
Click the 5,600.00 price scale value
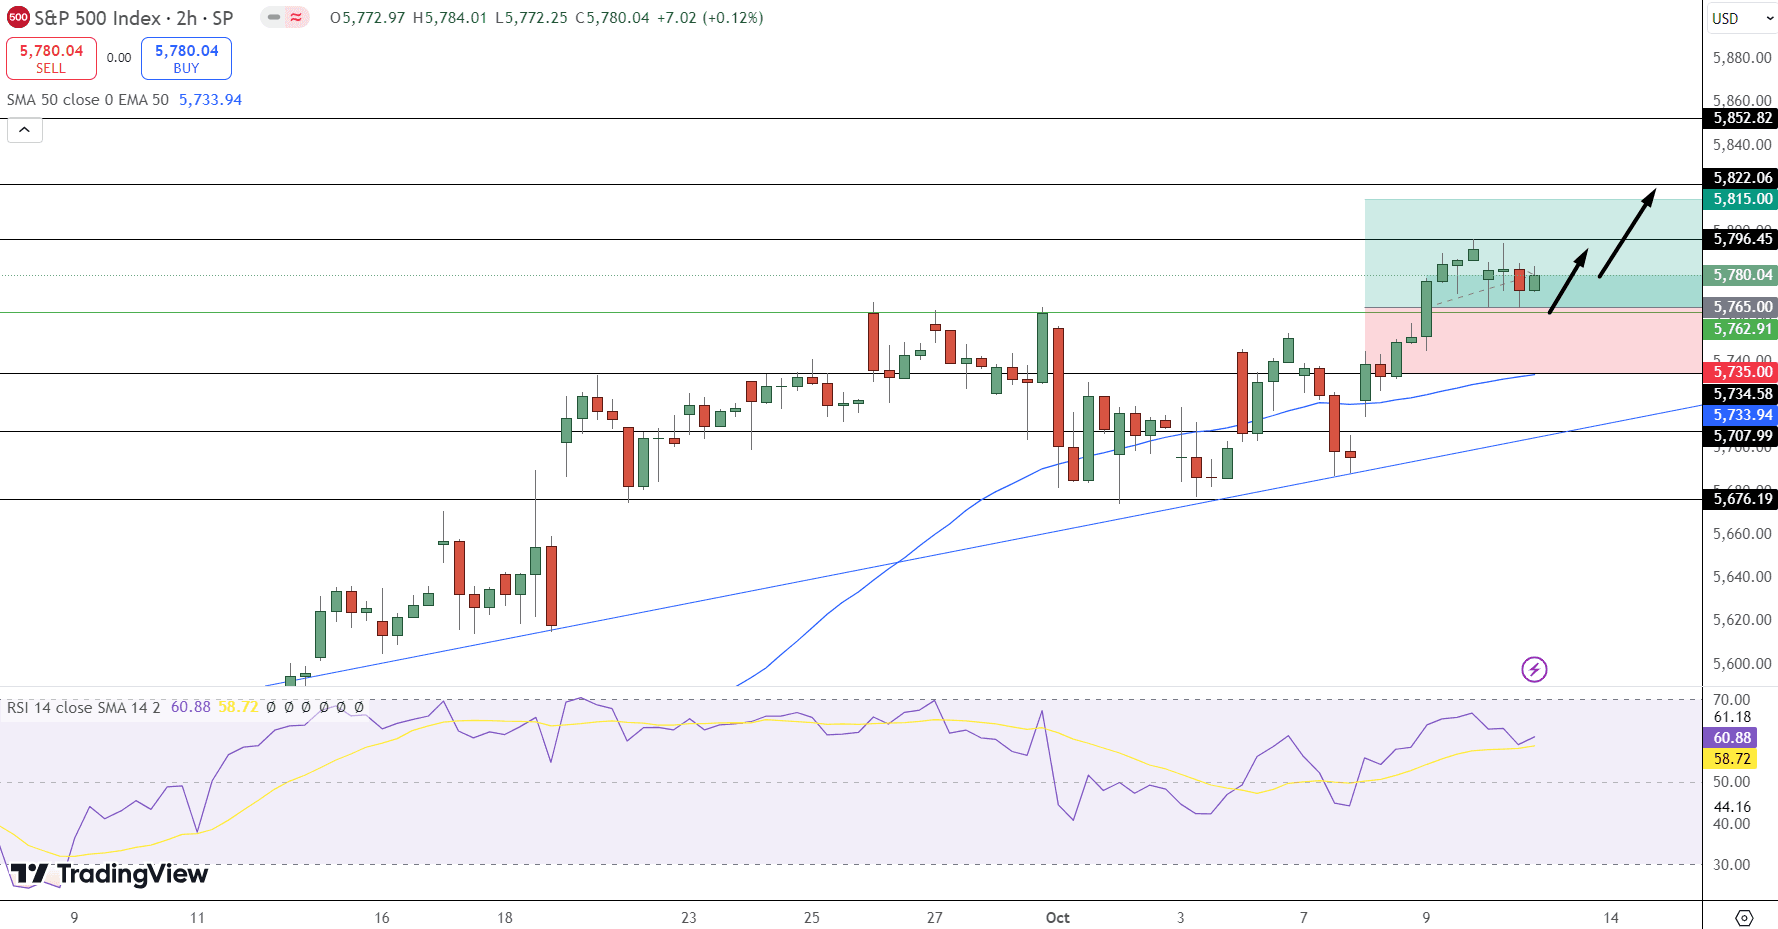[1742, 663]
